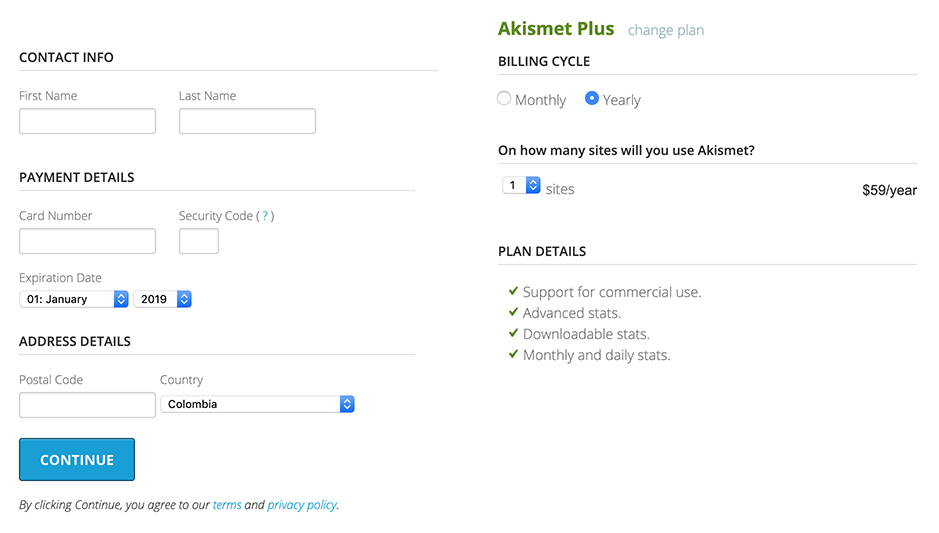Focus the Security Code field
The height and width of the screenshot is (533, 939).
point(199,241)
